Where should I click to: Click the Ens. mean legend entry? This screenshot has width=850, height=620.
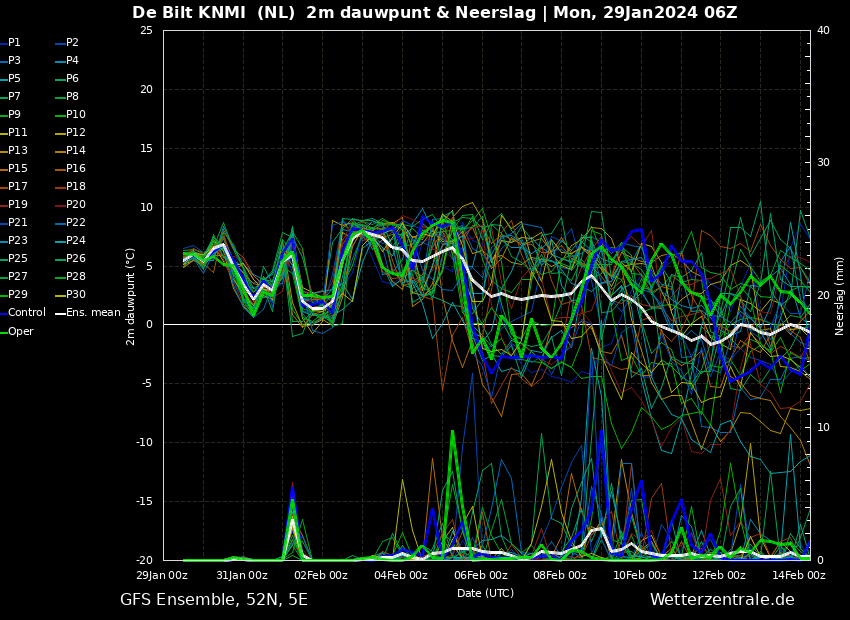pyautogui.click(x=88, y=312)
